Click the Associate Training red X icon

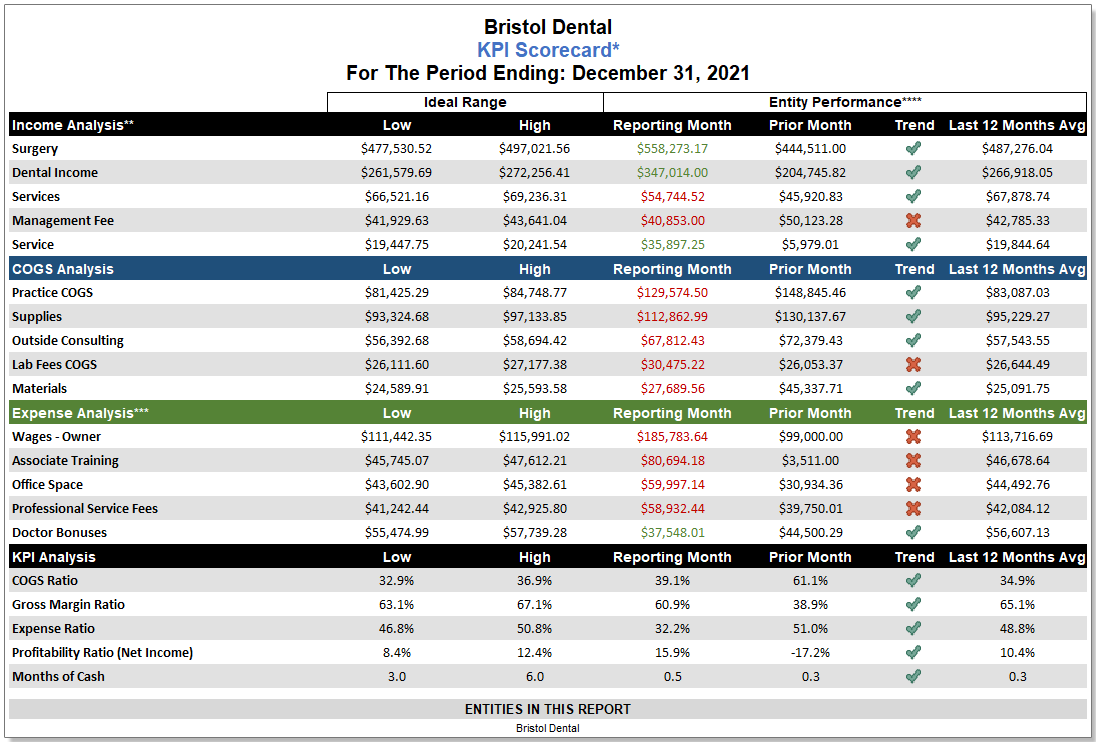pos(913,461)
